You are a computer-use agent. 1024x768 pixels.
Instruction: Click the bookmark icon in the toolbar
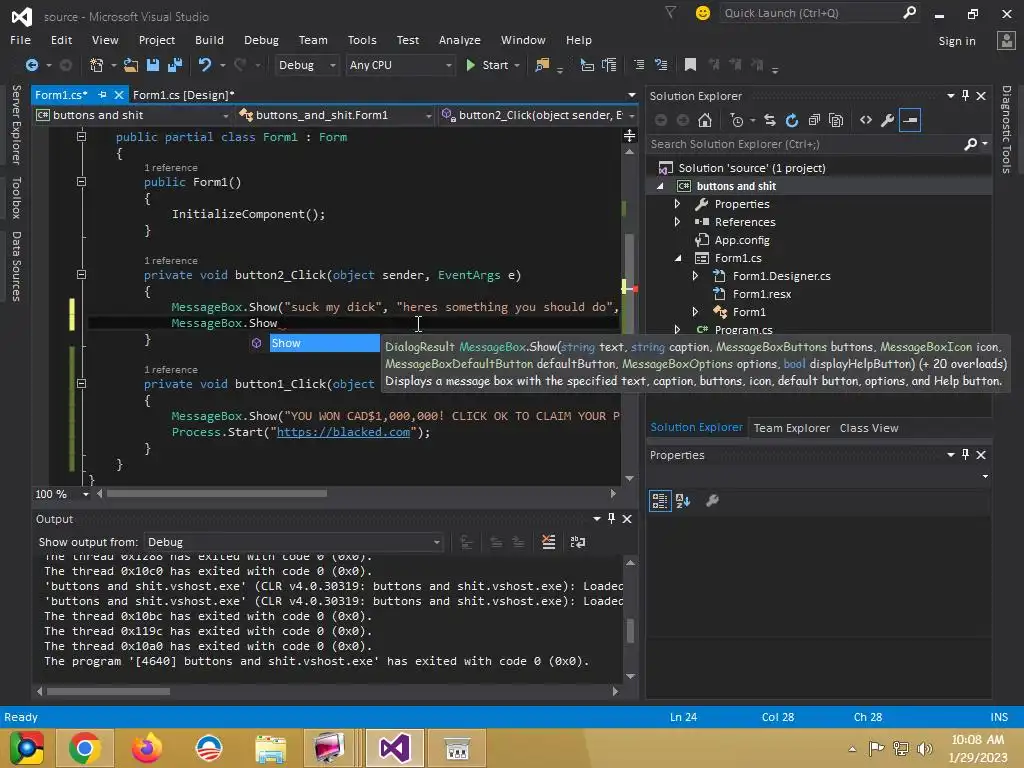coord(690,65)
